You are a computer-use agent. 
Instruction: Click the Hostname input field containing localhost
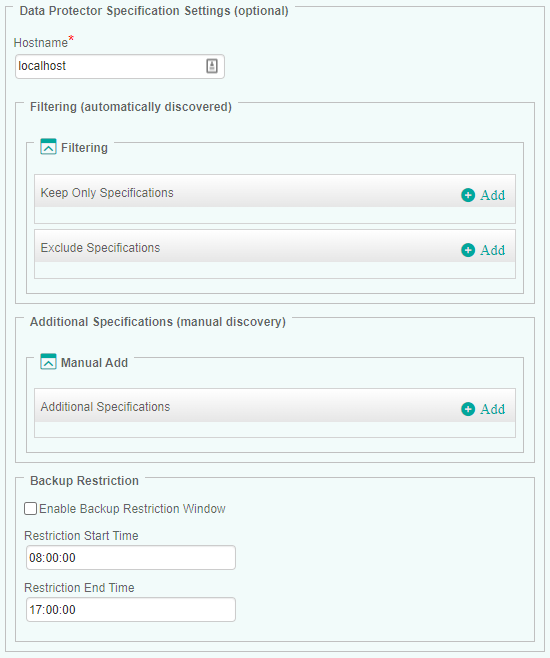click(x=120, y=66)
